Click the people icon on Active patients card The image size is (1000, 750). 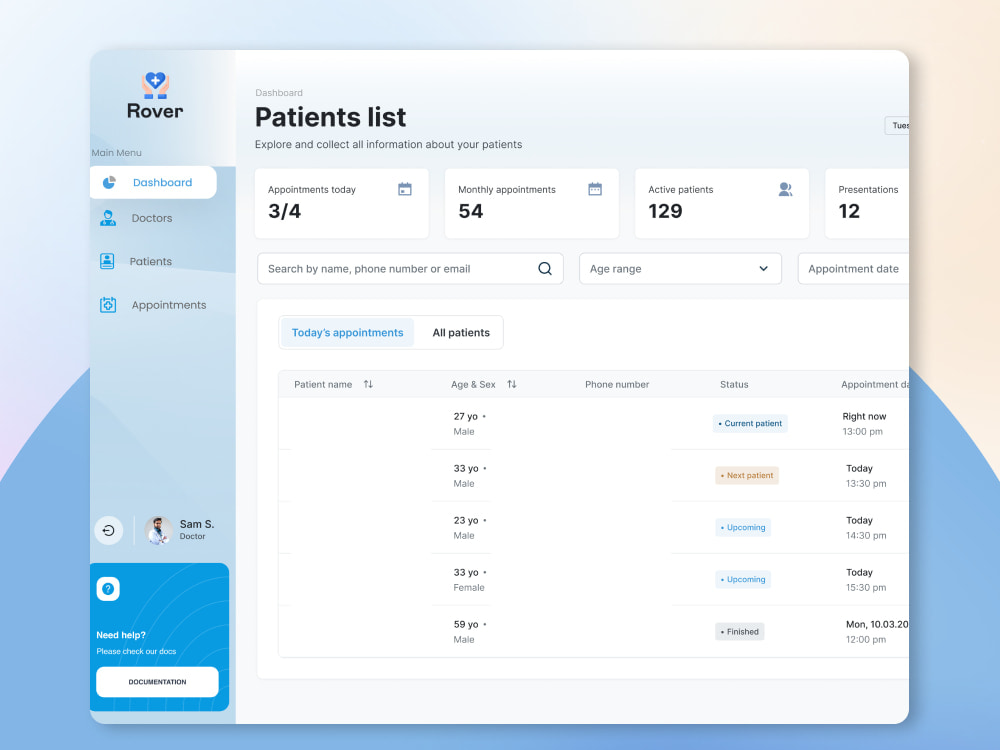click(x=784, y=188)
